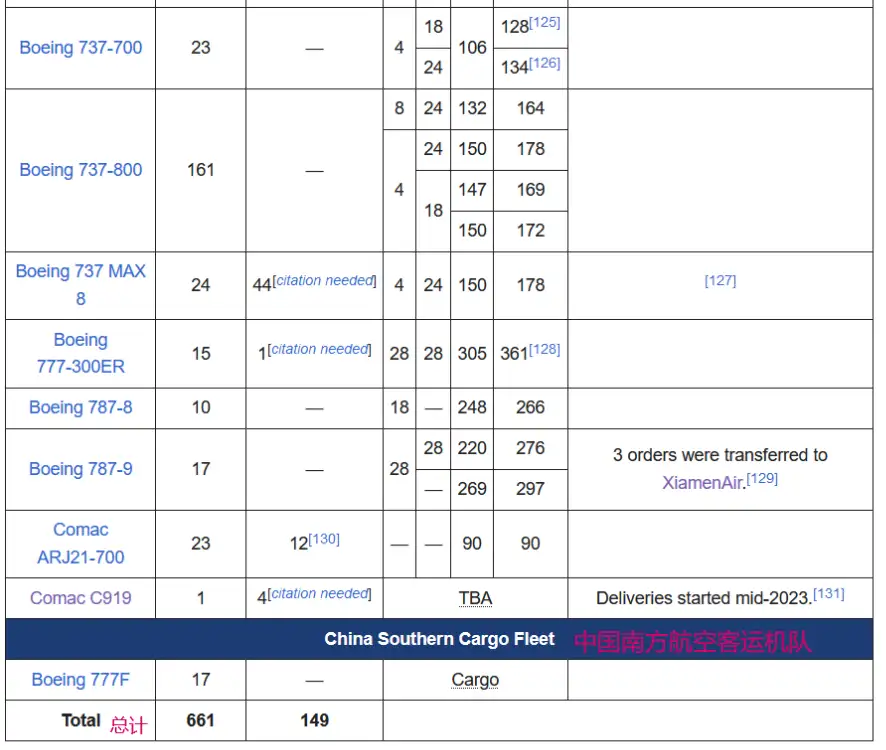Select the 15 fleet count for 777-300ER
Image resolution: width=886 pixels, height=750 pixels.
click(201, 354)
